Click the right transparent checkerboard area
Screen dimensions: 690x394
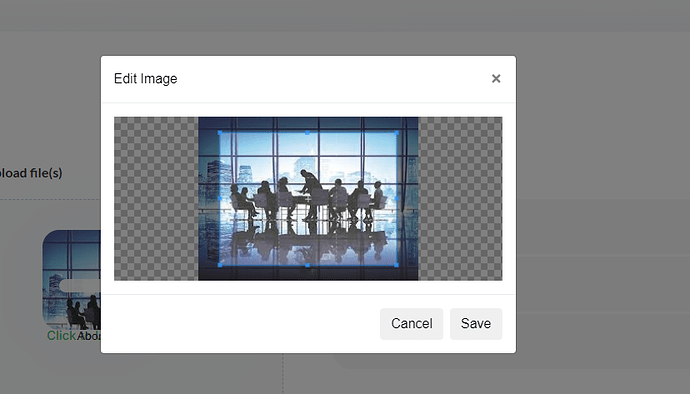click(460, 199)
